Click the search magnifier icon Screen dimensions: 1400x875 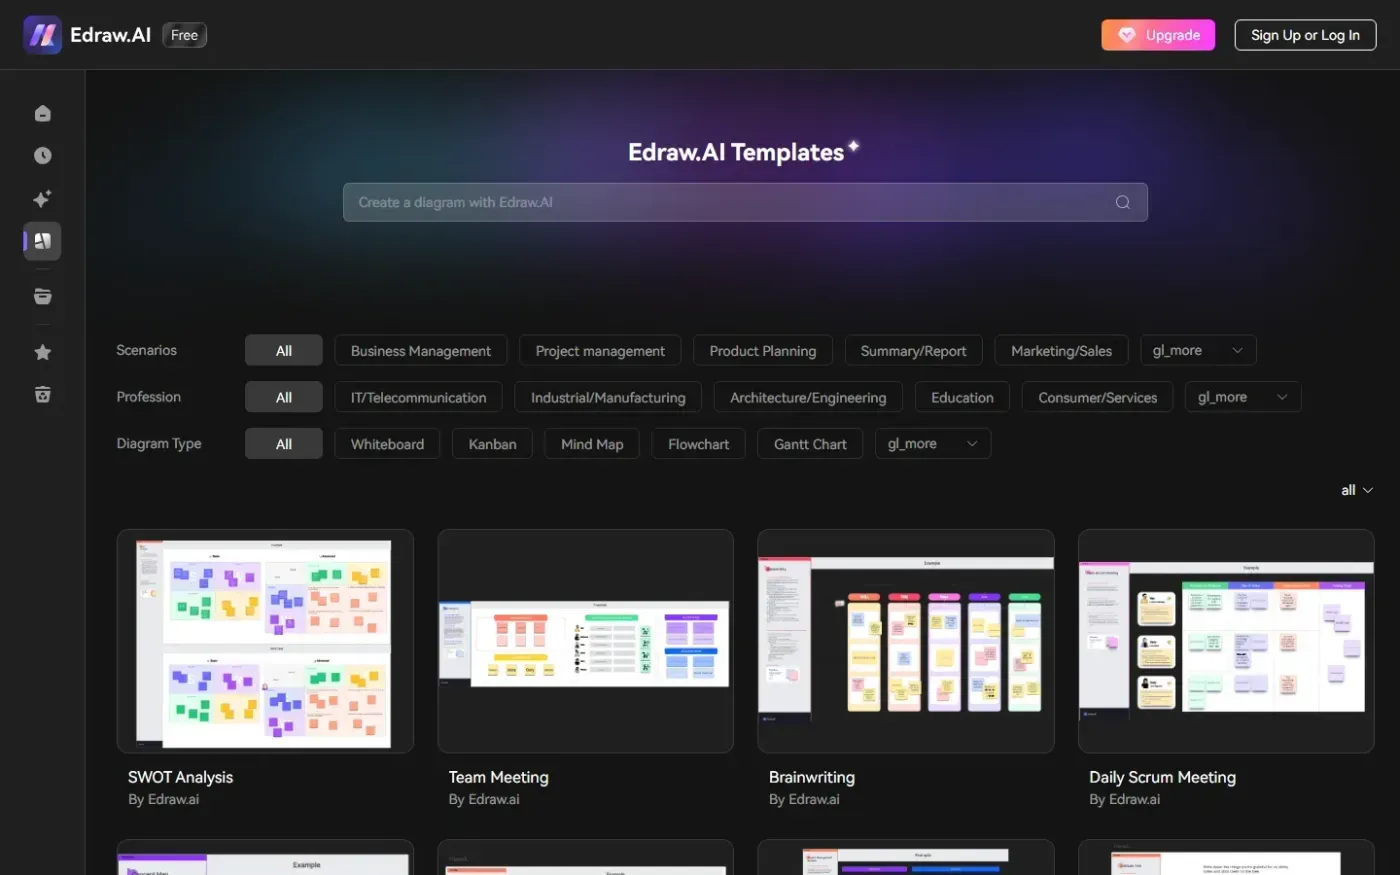tap(1123, 202)
